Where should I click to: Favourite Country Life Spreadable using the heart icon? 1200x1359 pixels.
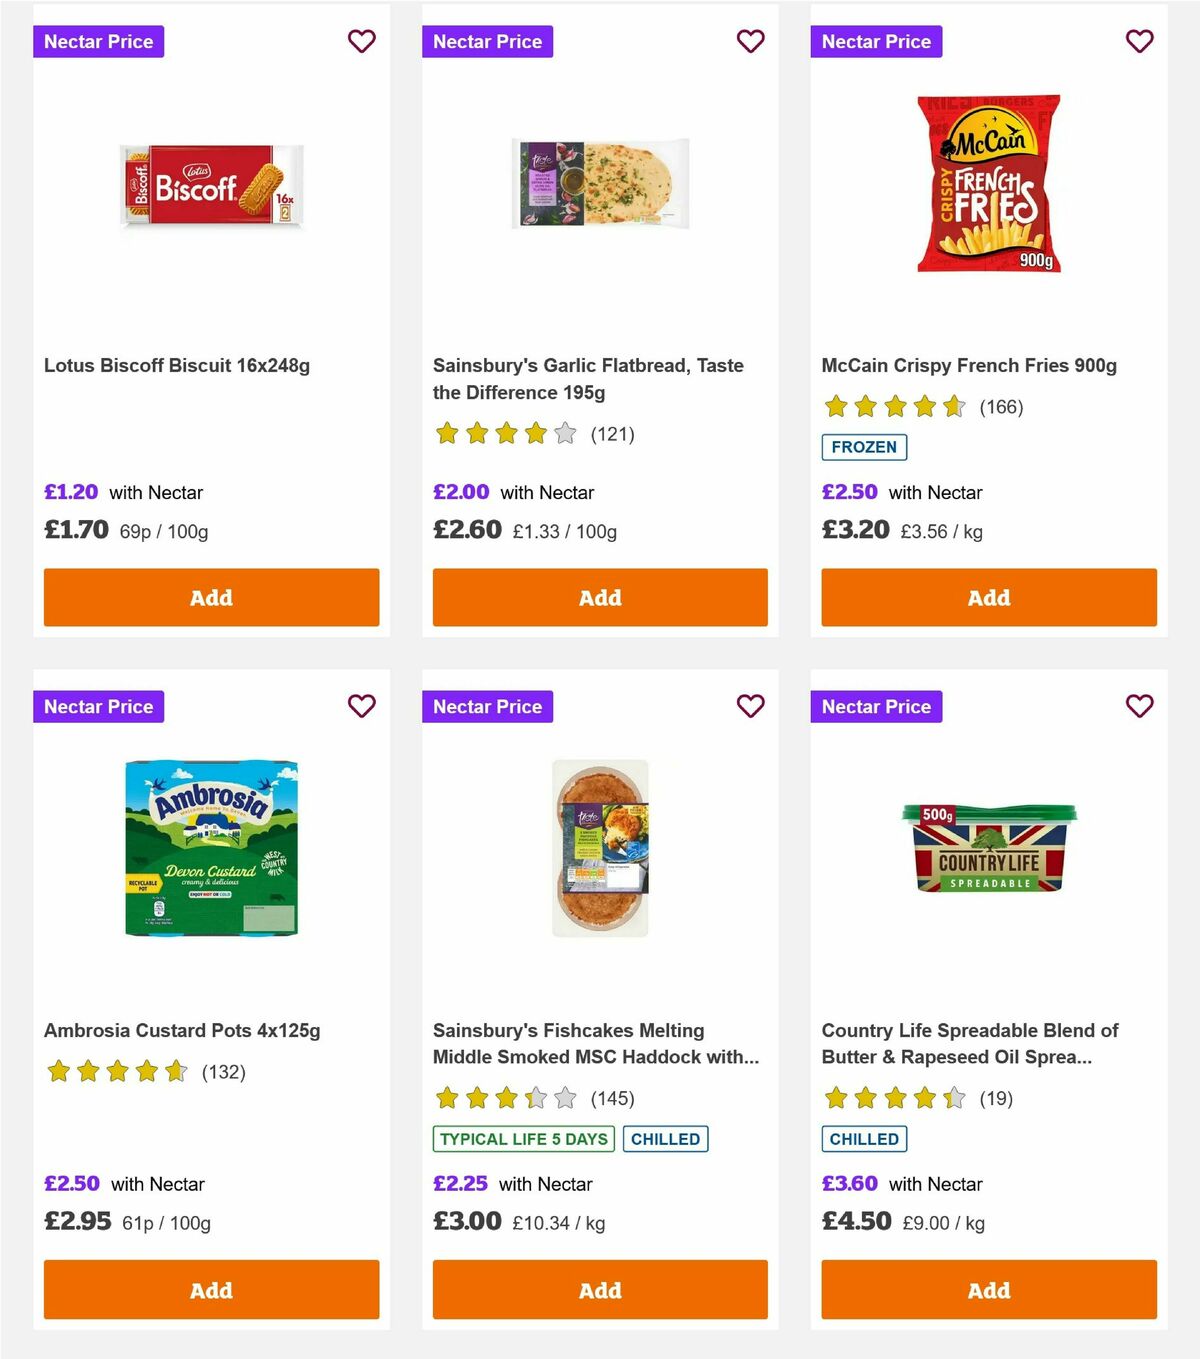pos(1139,706)
